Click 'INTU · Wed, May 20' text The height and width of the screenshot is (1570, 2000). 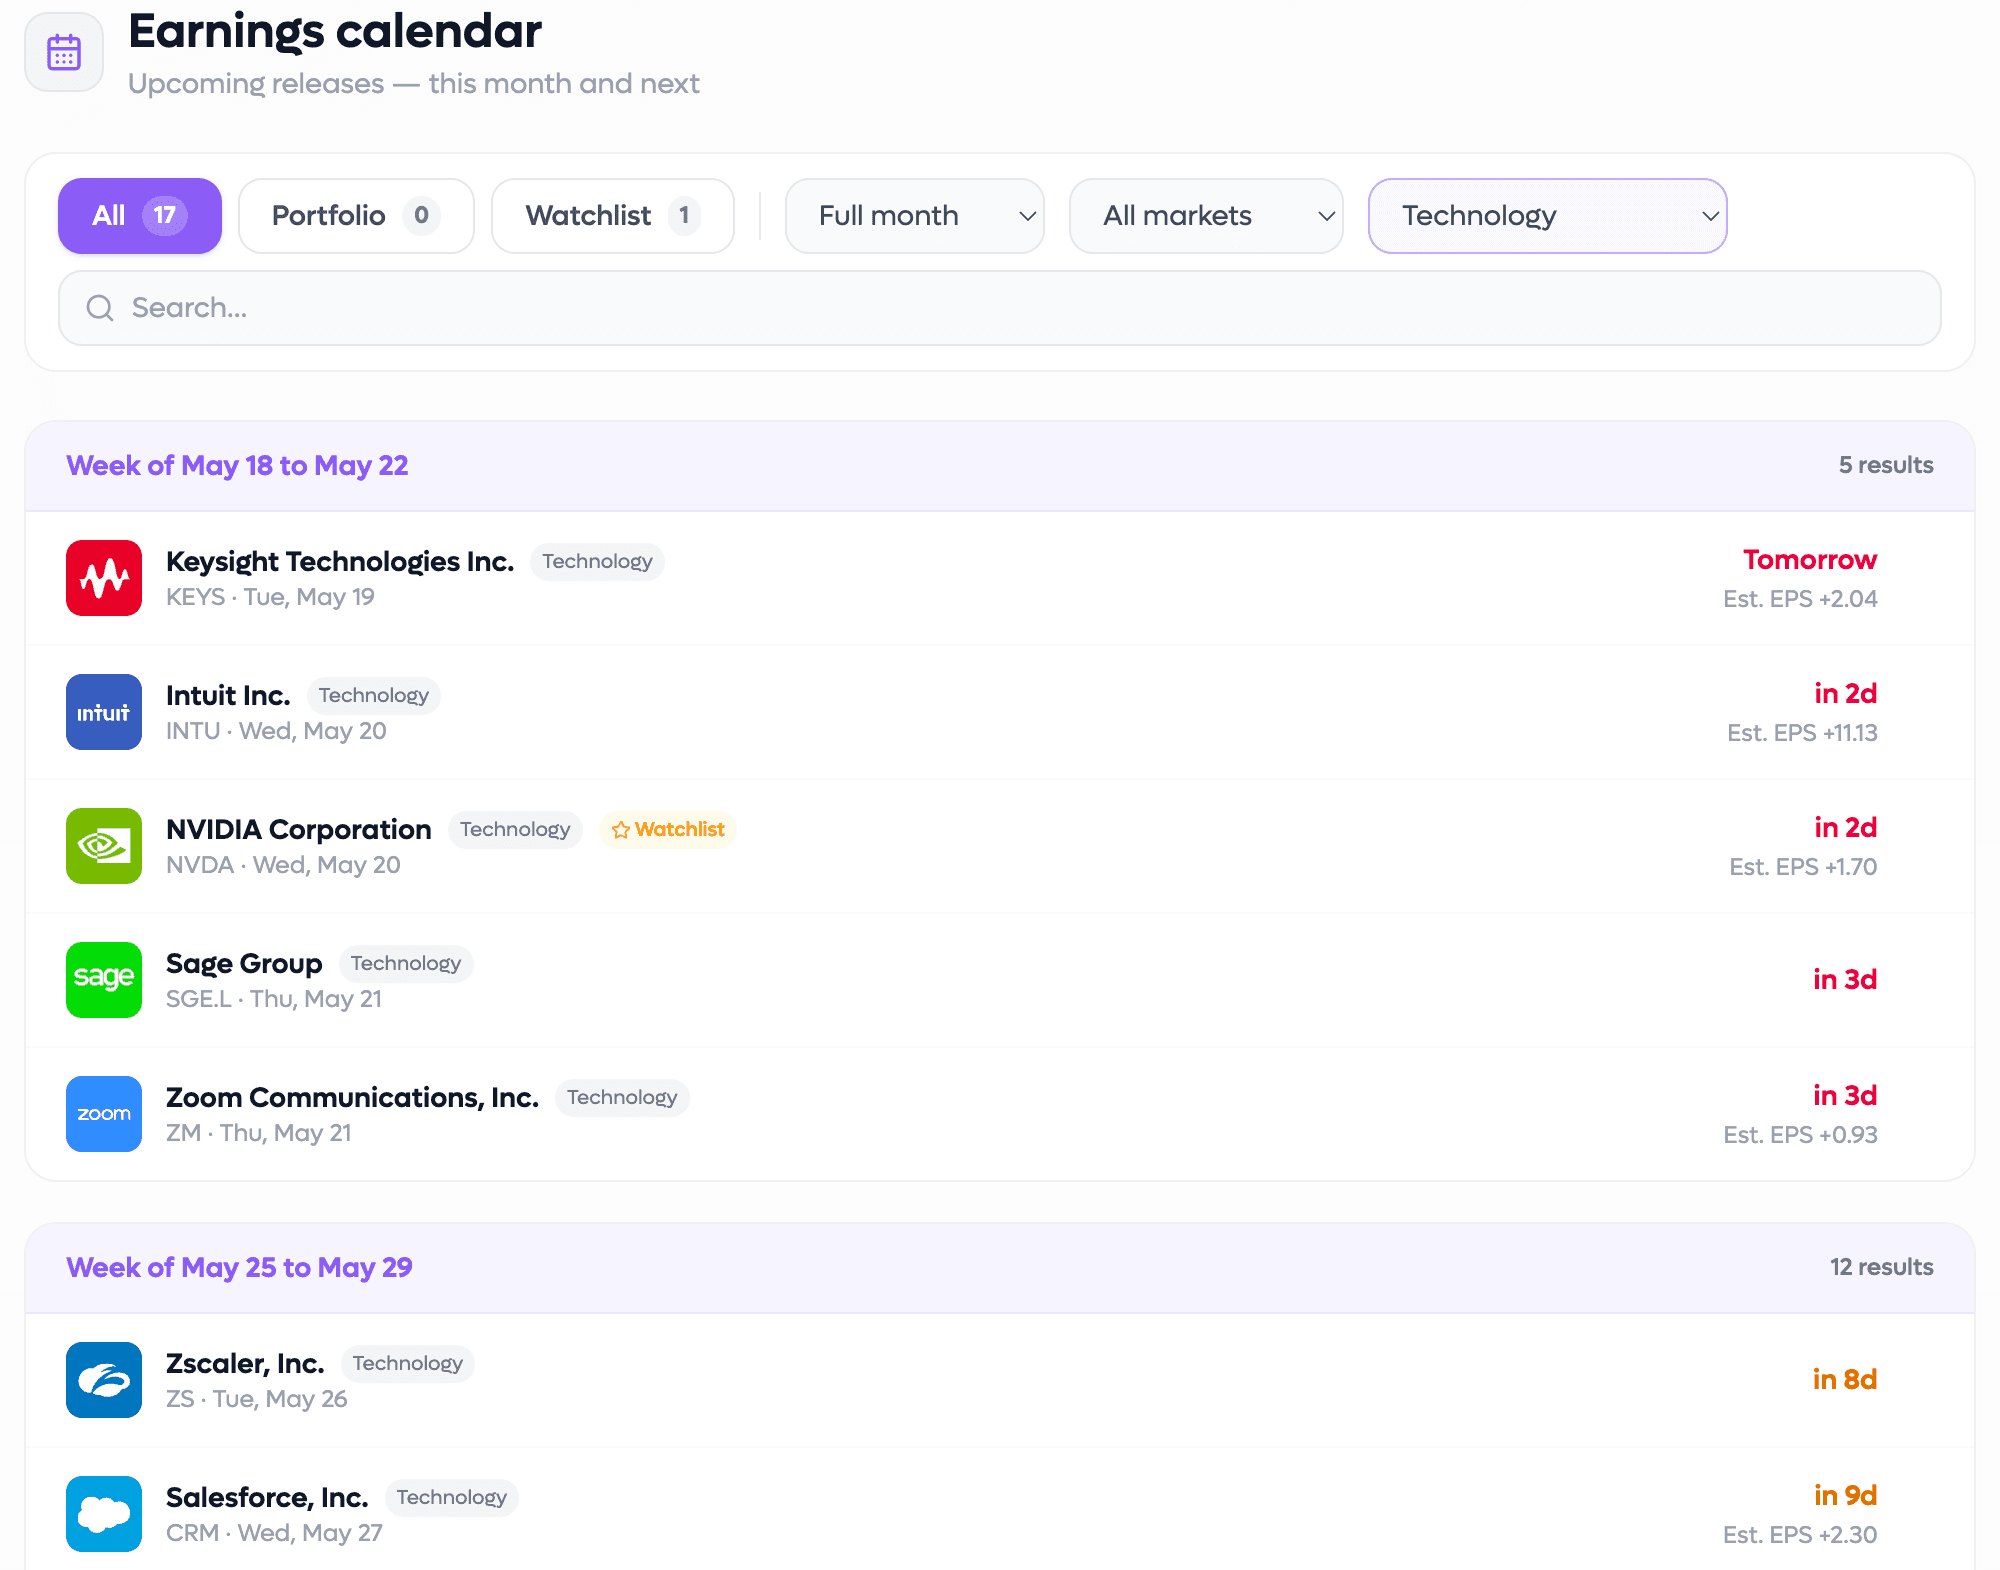point(276,731)
